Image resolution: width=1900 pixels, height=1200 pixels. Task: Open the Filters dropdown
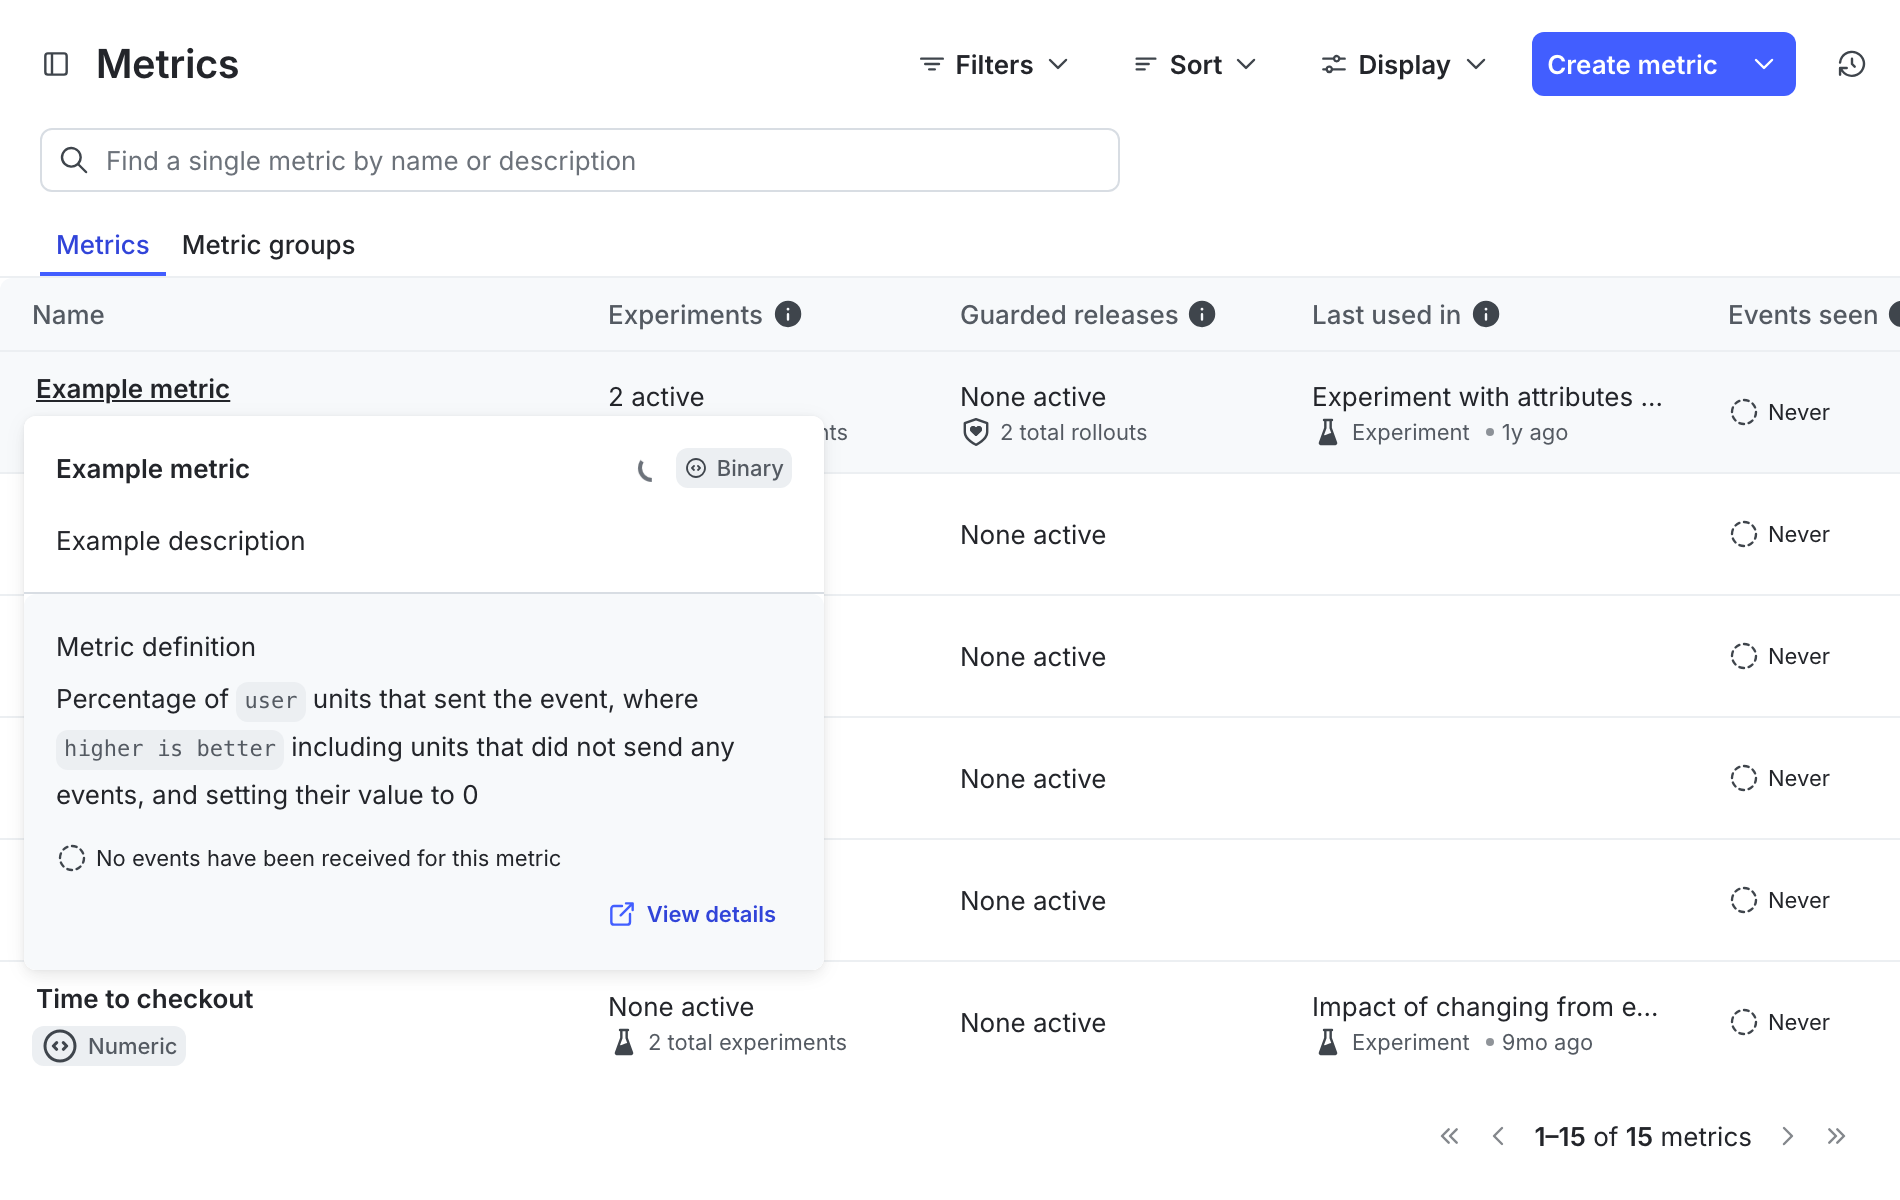point(994,65)
